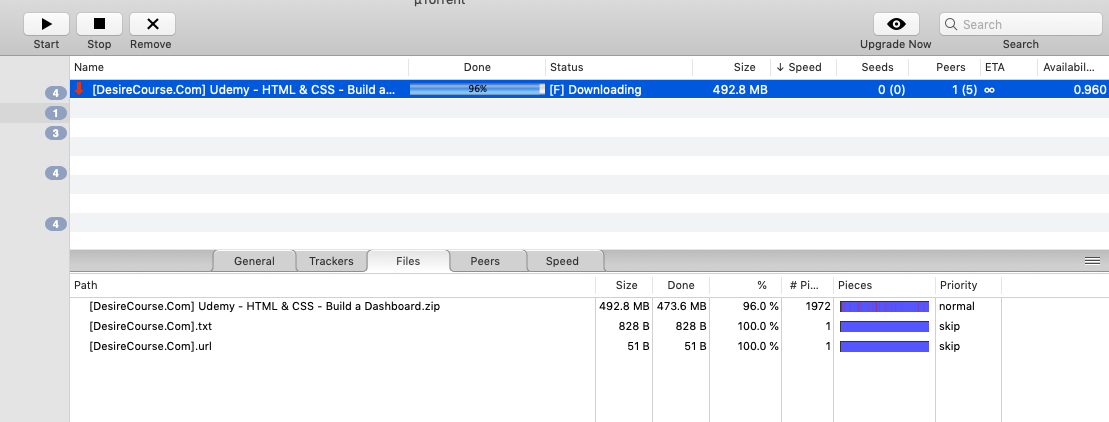Viewport: 1109px width, 422px height.
Task: Sort torrents by Name column
Action: click(239, 67)
